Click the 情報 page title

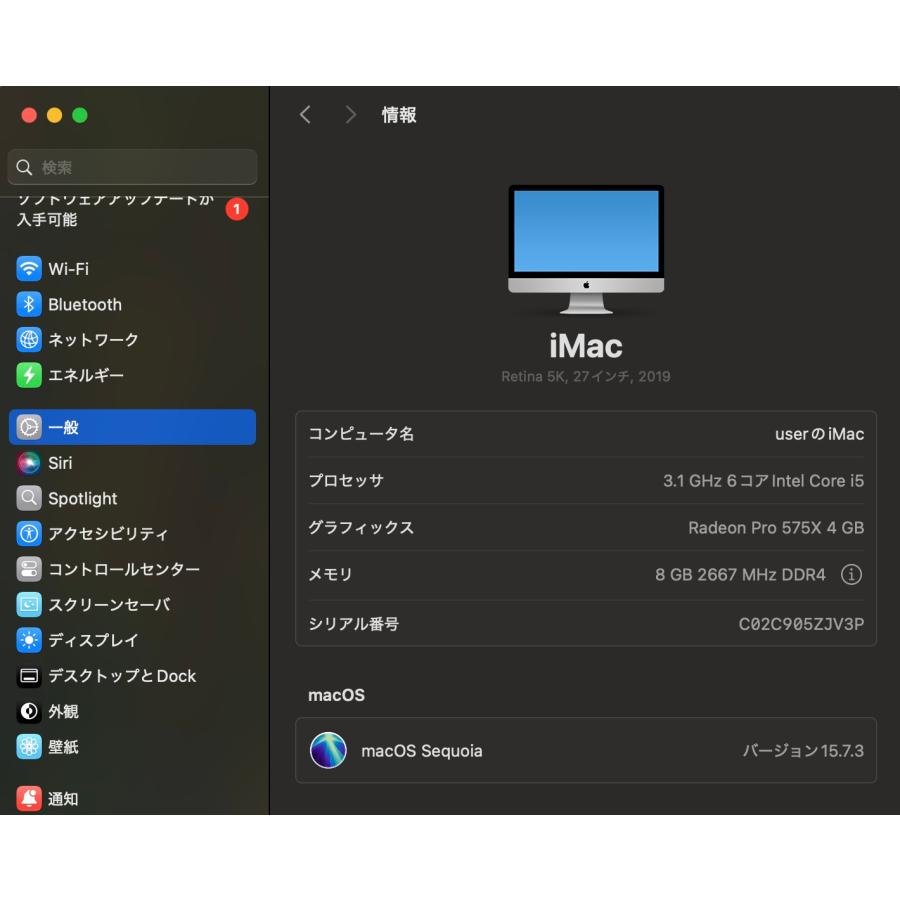pos(399,115)
